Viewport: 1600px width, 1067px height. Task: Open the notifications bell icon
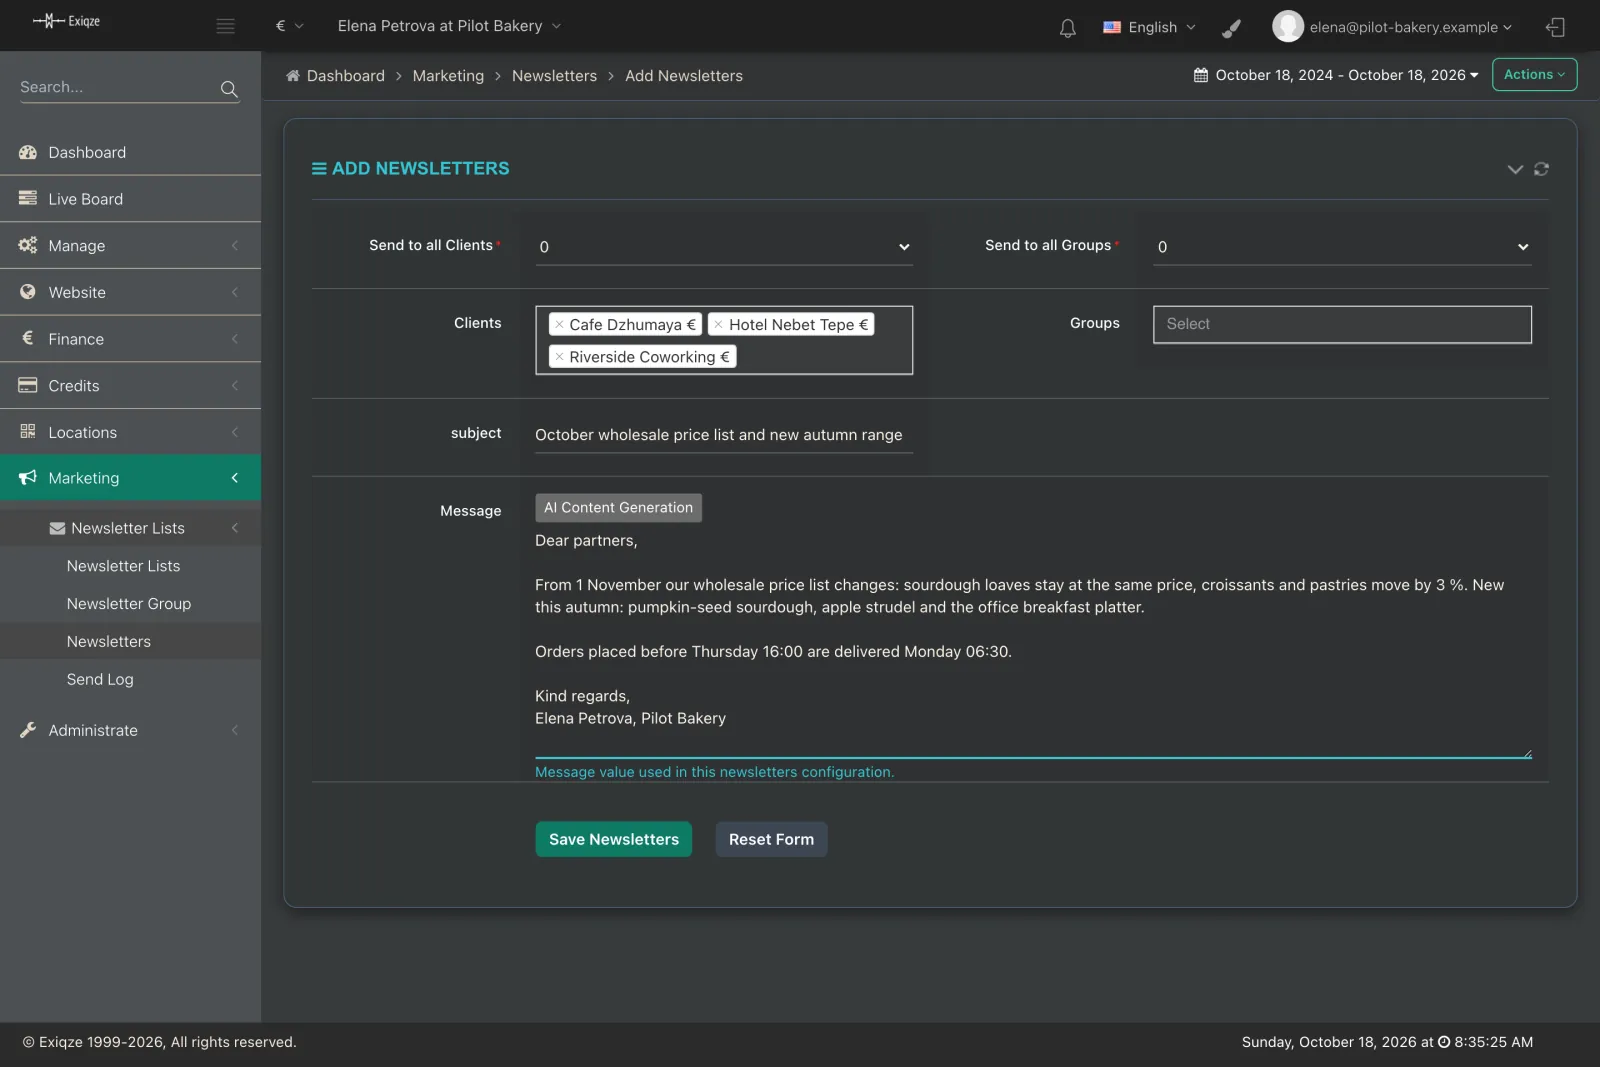point(1068,27)
